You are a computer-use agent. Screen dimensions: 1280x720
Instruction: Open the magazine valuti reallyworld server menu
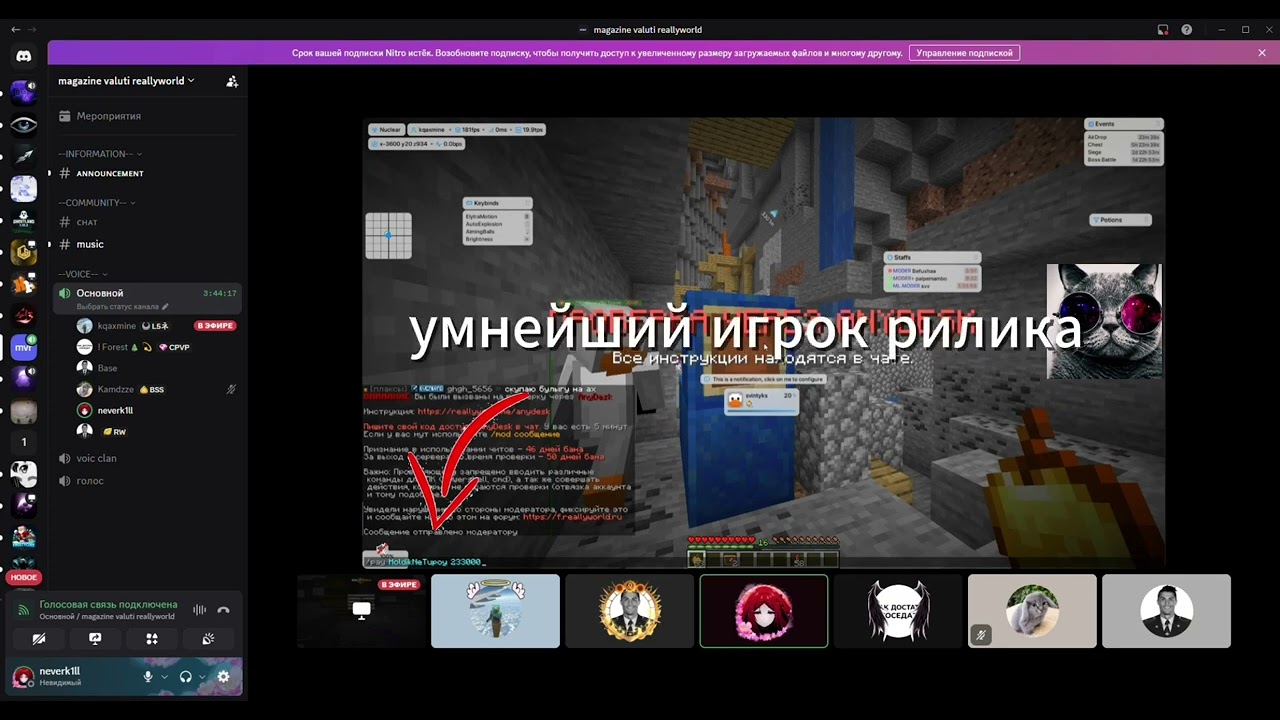[126, 80]
